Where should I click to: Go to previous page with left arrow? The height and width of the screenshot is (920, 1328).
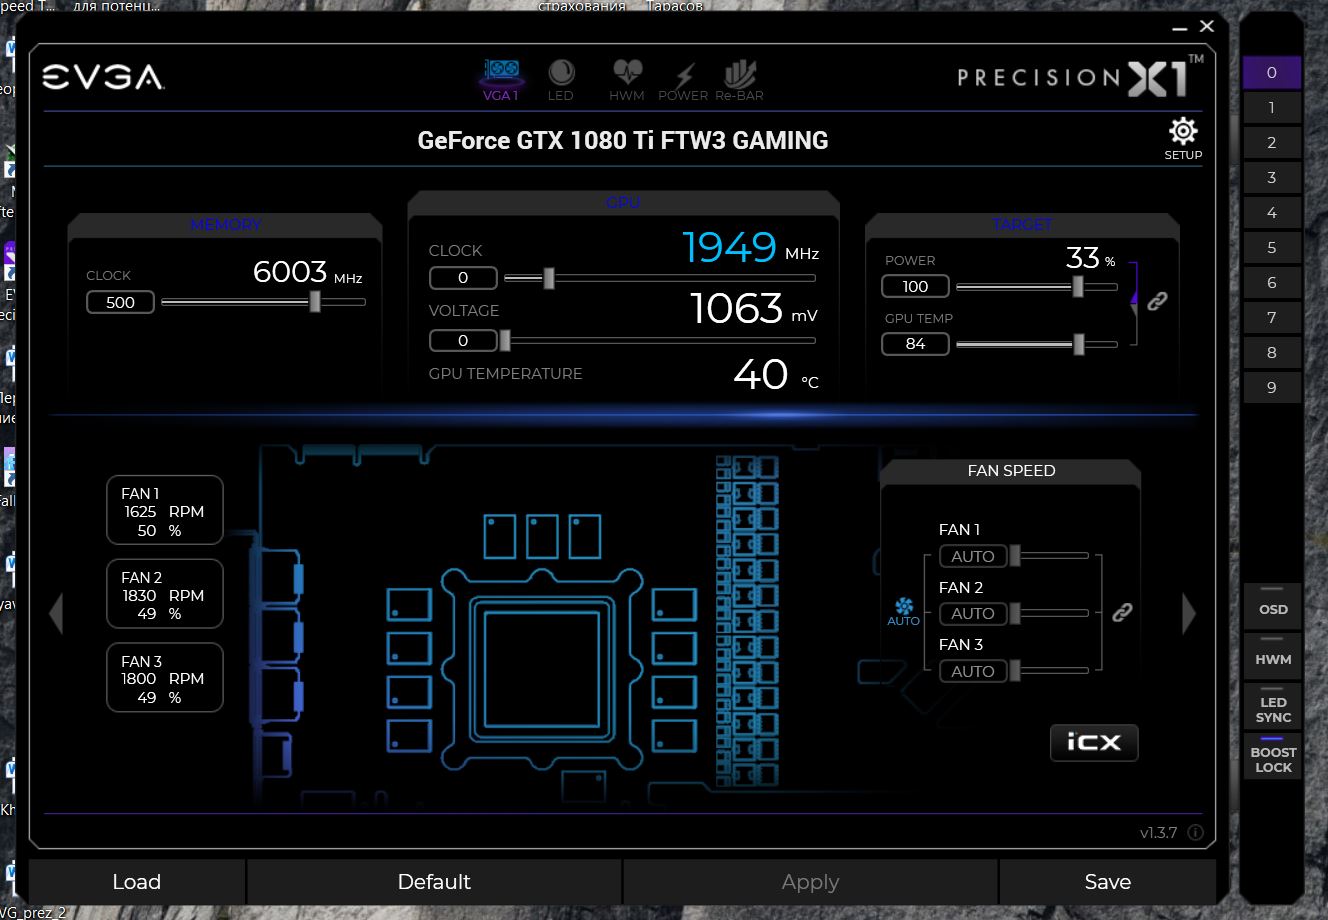point(56,613)
